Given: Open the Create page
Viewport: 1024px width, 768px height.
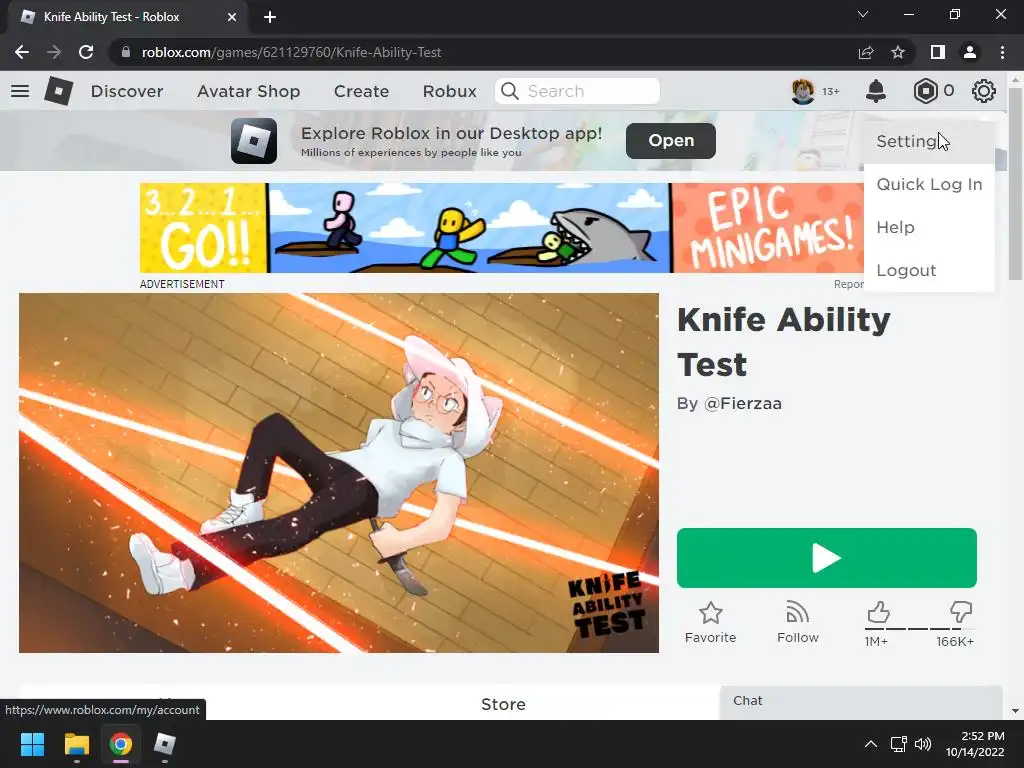Looking at the screenshot, I should tap(361, 91).
